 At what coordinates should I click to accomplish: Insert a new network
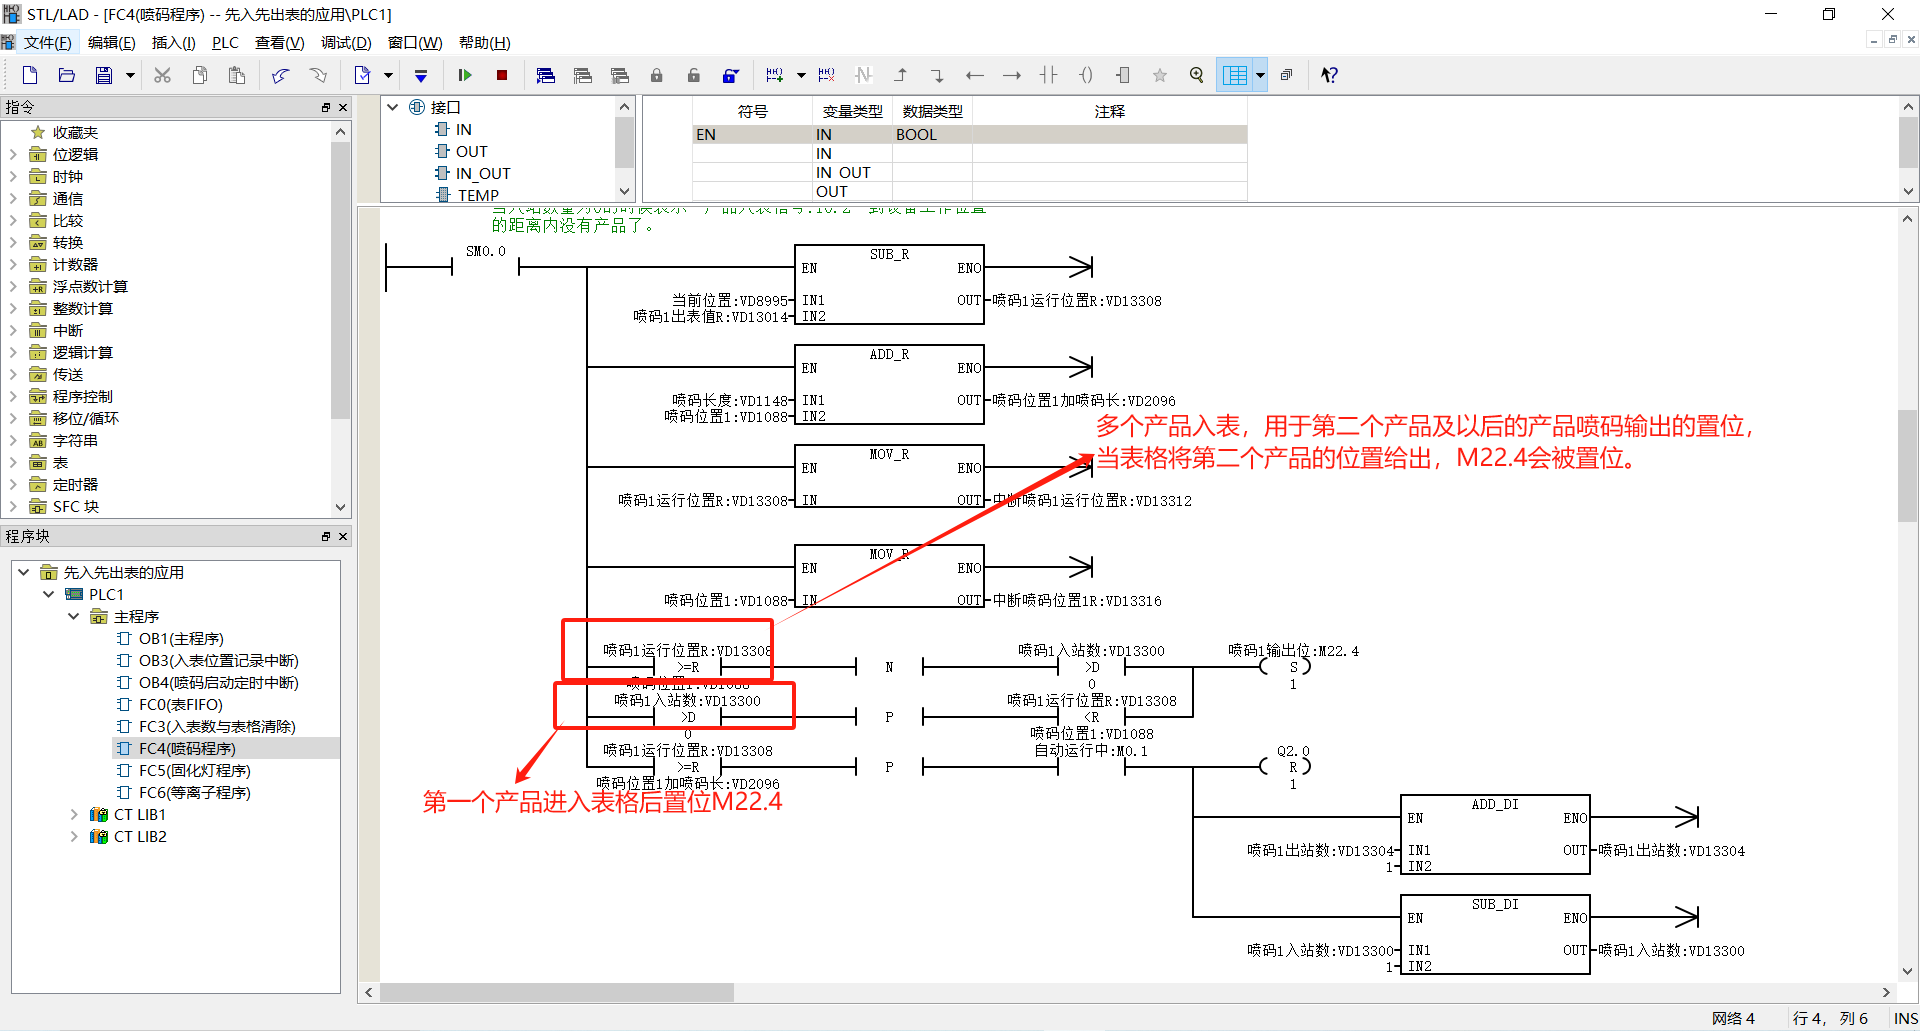(775, 75)
